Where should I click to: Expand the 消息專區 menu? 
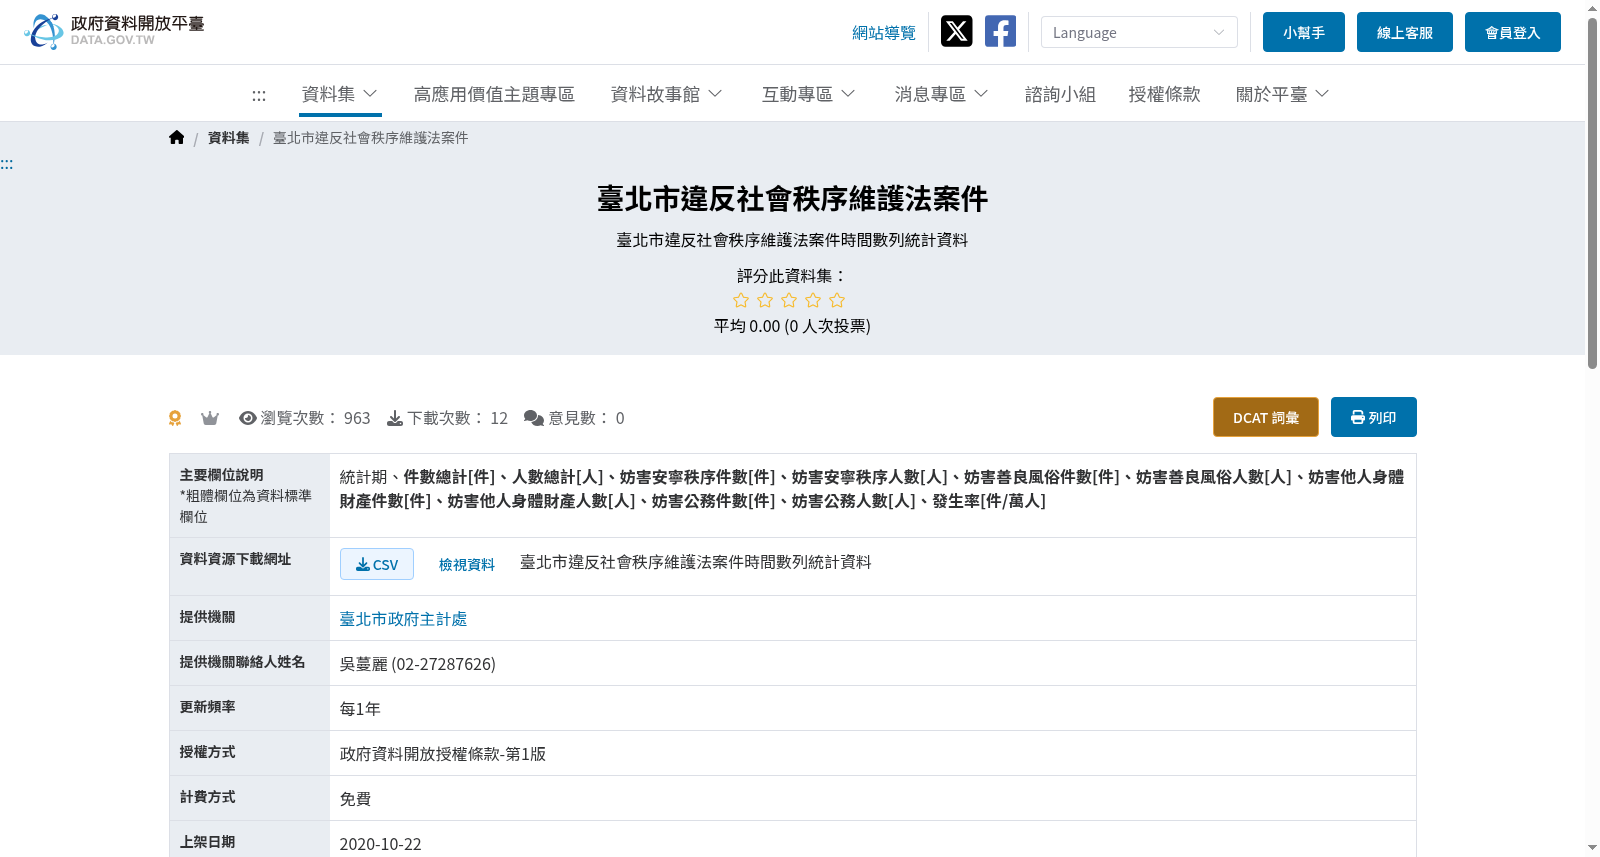click(941, 94)
